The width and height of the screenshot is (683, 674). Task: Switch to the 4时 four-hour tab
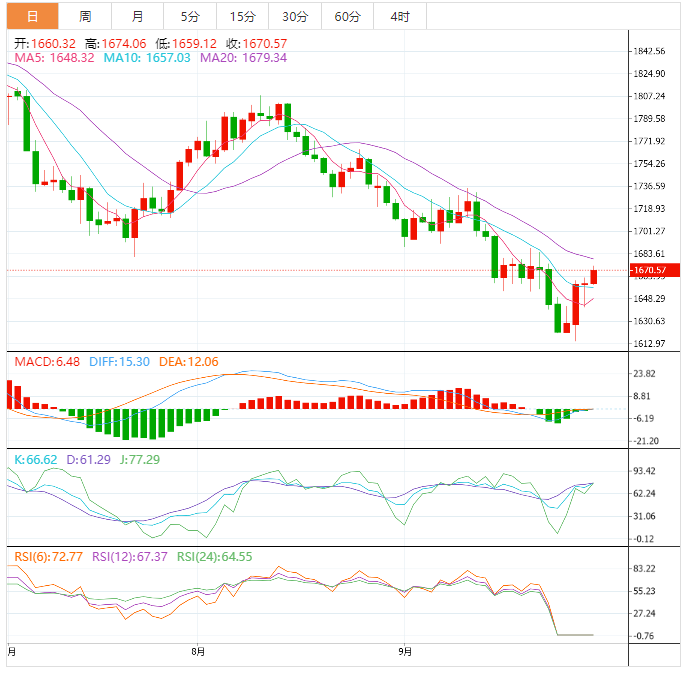(399, 17)
